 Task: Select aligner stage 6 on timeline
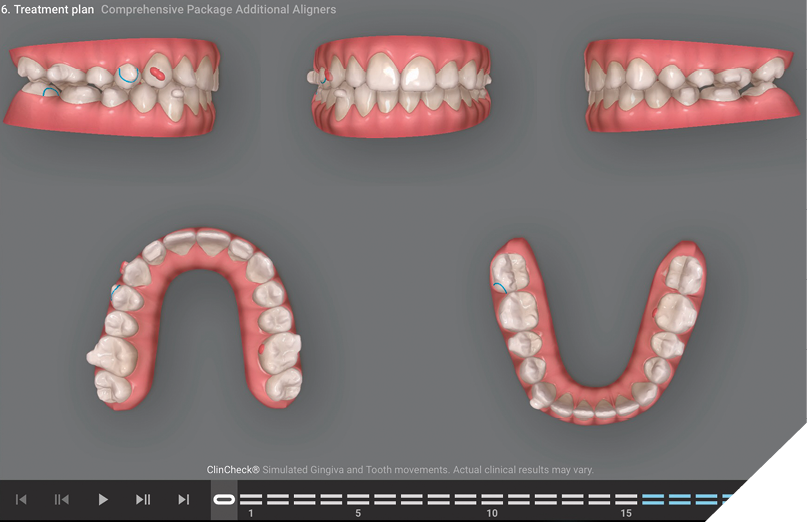(384, 499)
